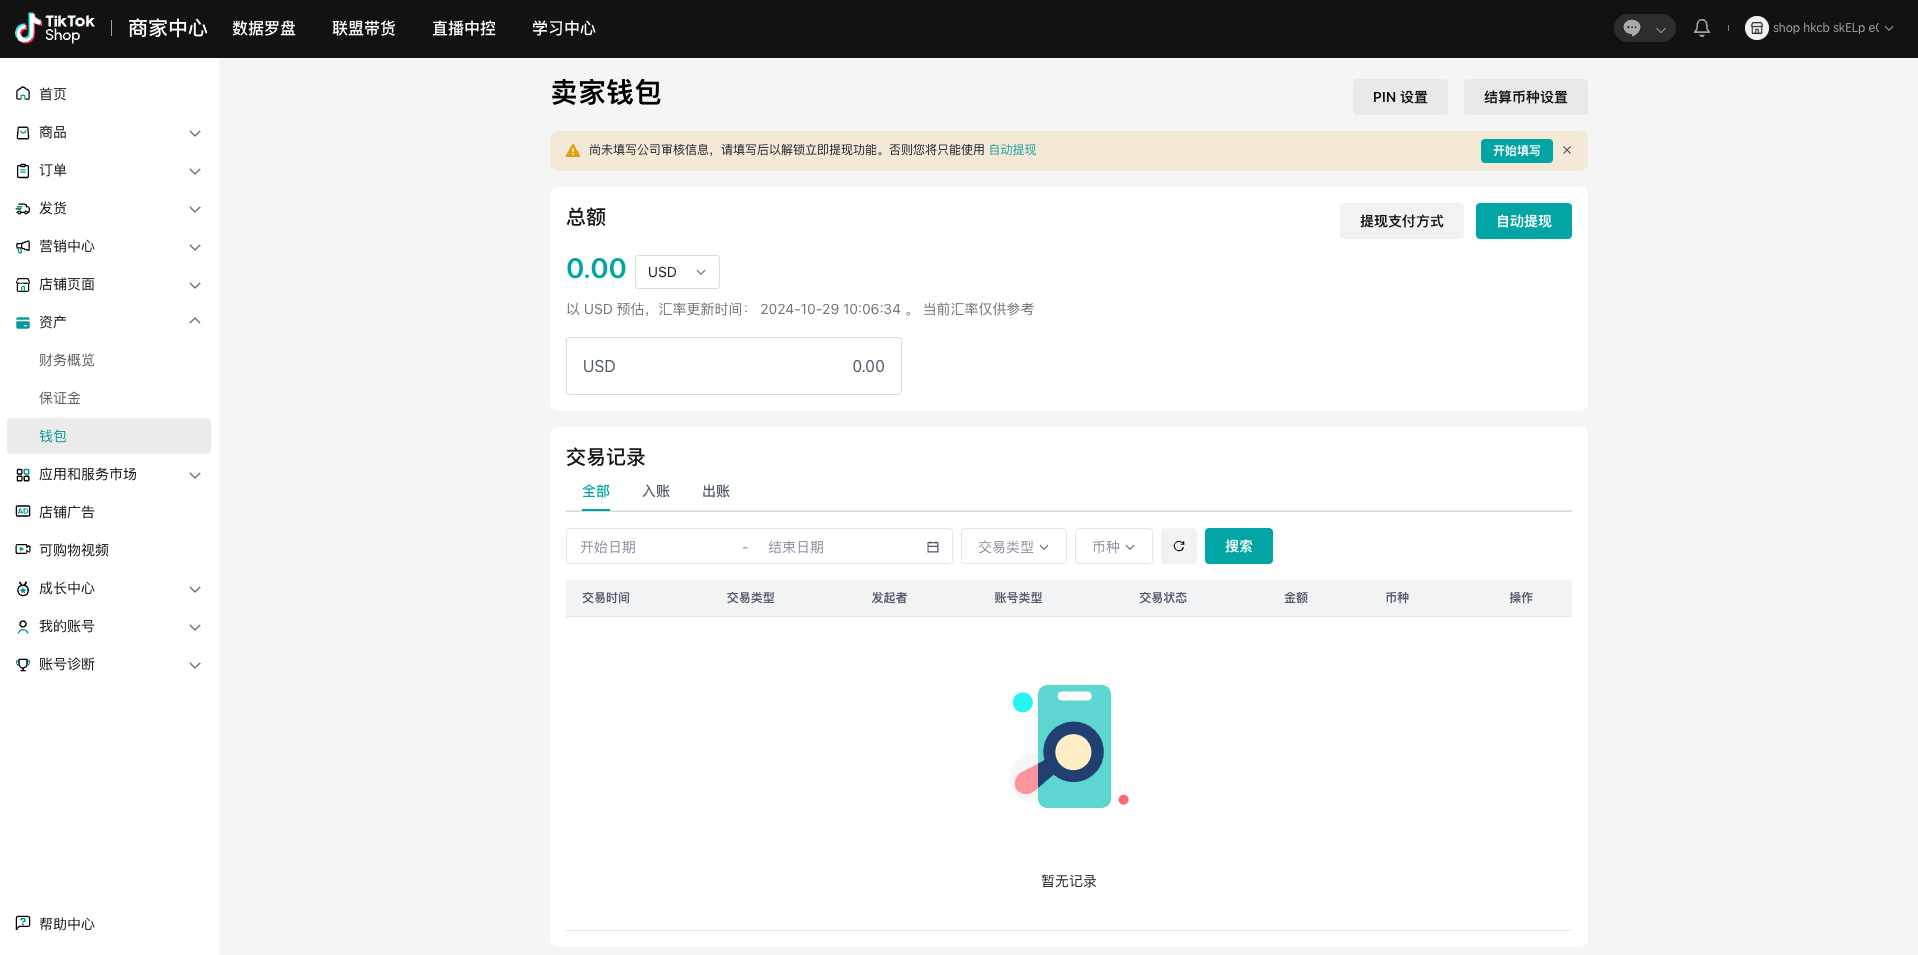
Task: Open 帮助中心 help center icon
Action: pos(23,923)
